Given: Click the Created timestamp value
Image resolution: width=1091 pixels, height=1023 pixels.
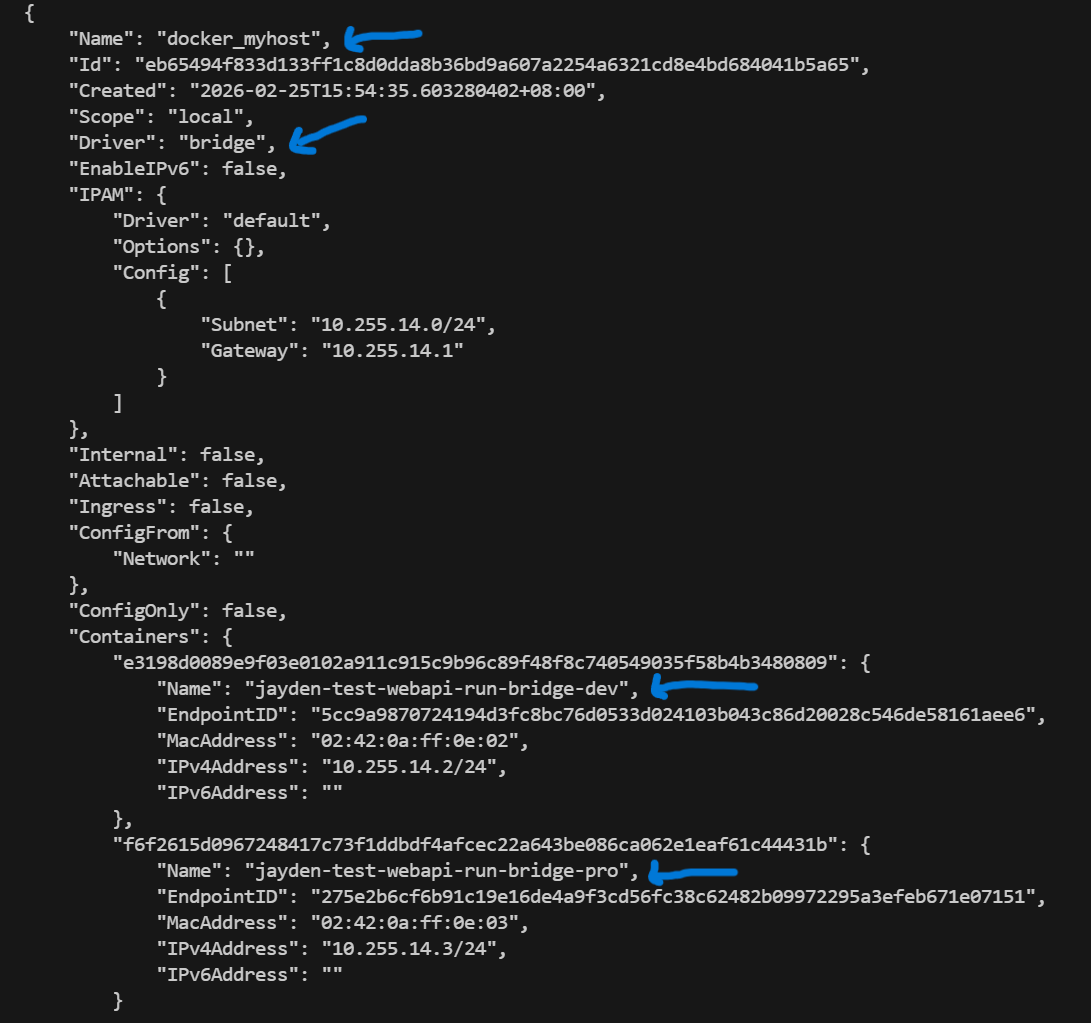Looking at the screenshot, I should [x=392, y=90].
